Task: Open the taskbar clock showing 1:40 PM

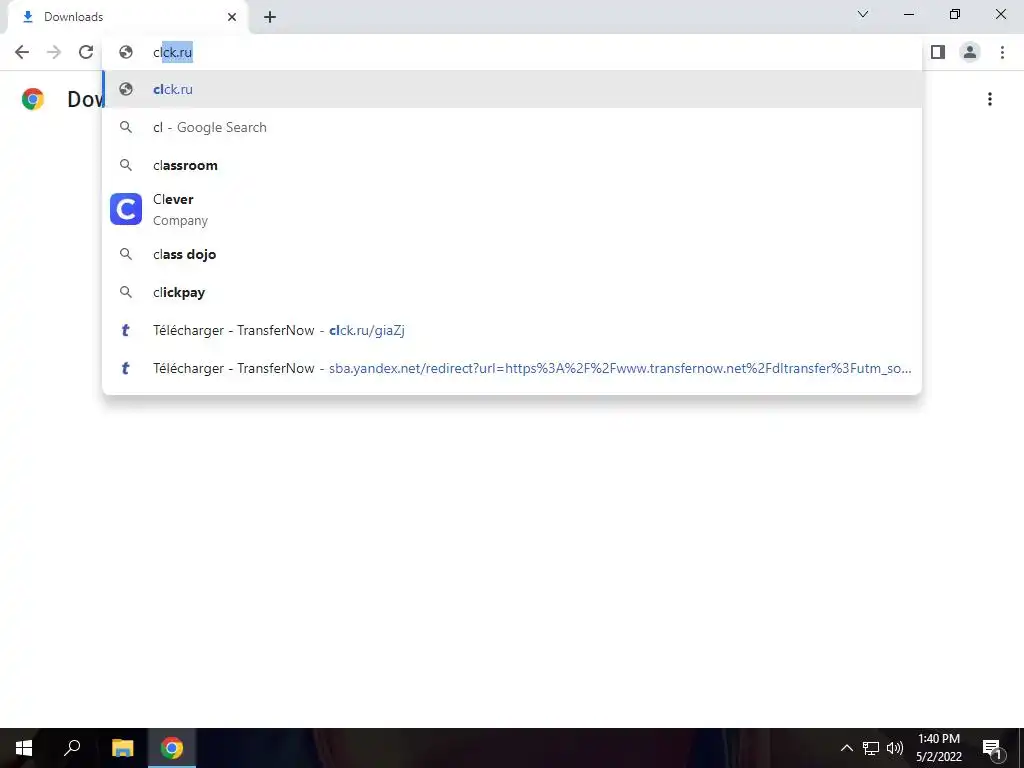Action: point(939,748)
